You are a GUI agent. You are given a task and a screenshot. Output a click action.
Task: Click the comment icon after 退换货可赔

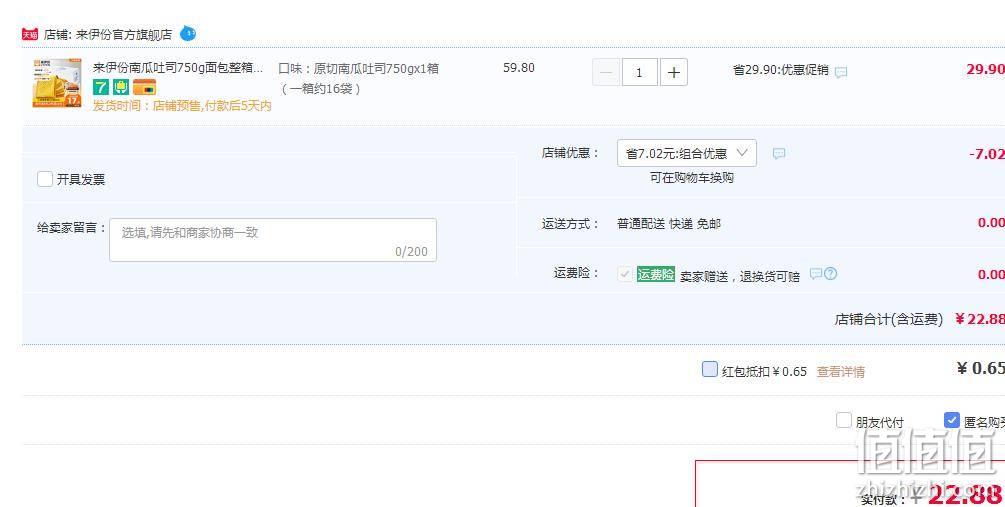[815, 274]
